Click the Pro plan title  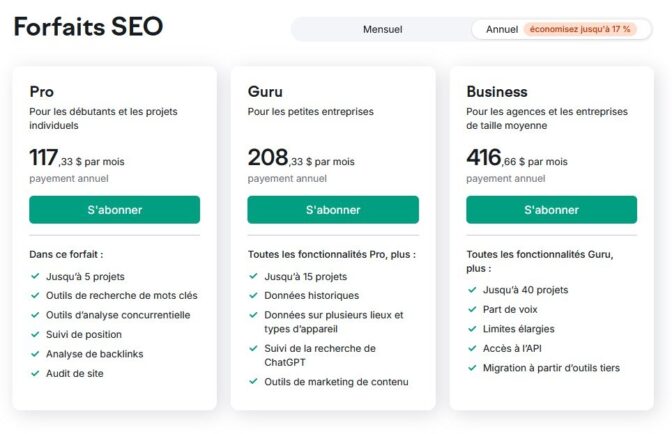click(42, 92)
